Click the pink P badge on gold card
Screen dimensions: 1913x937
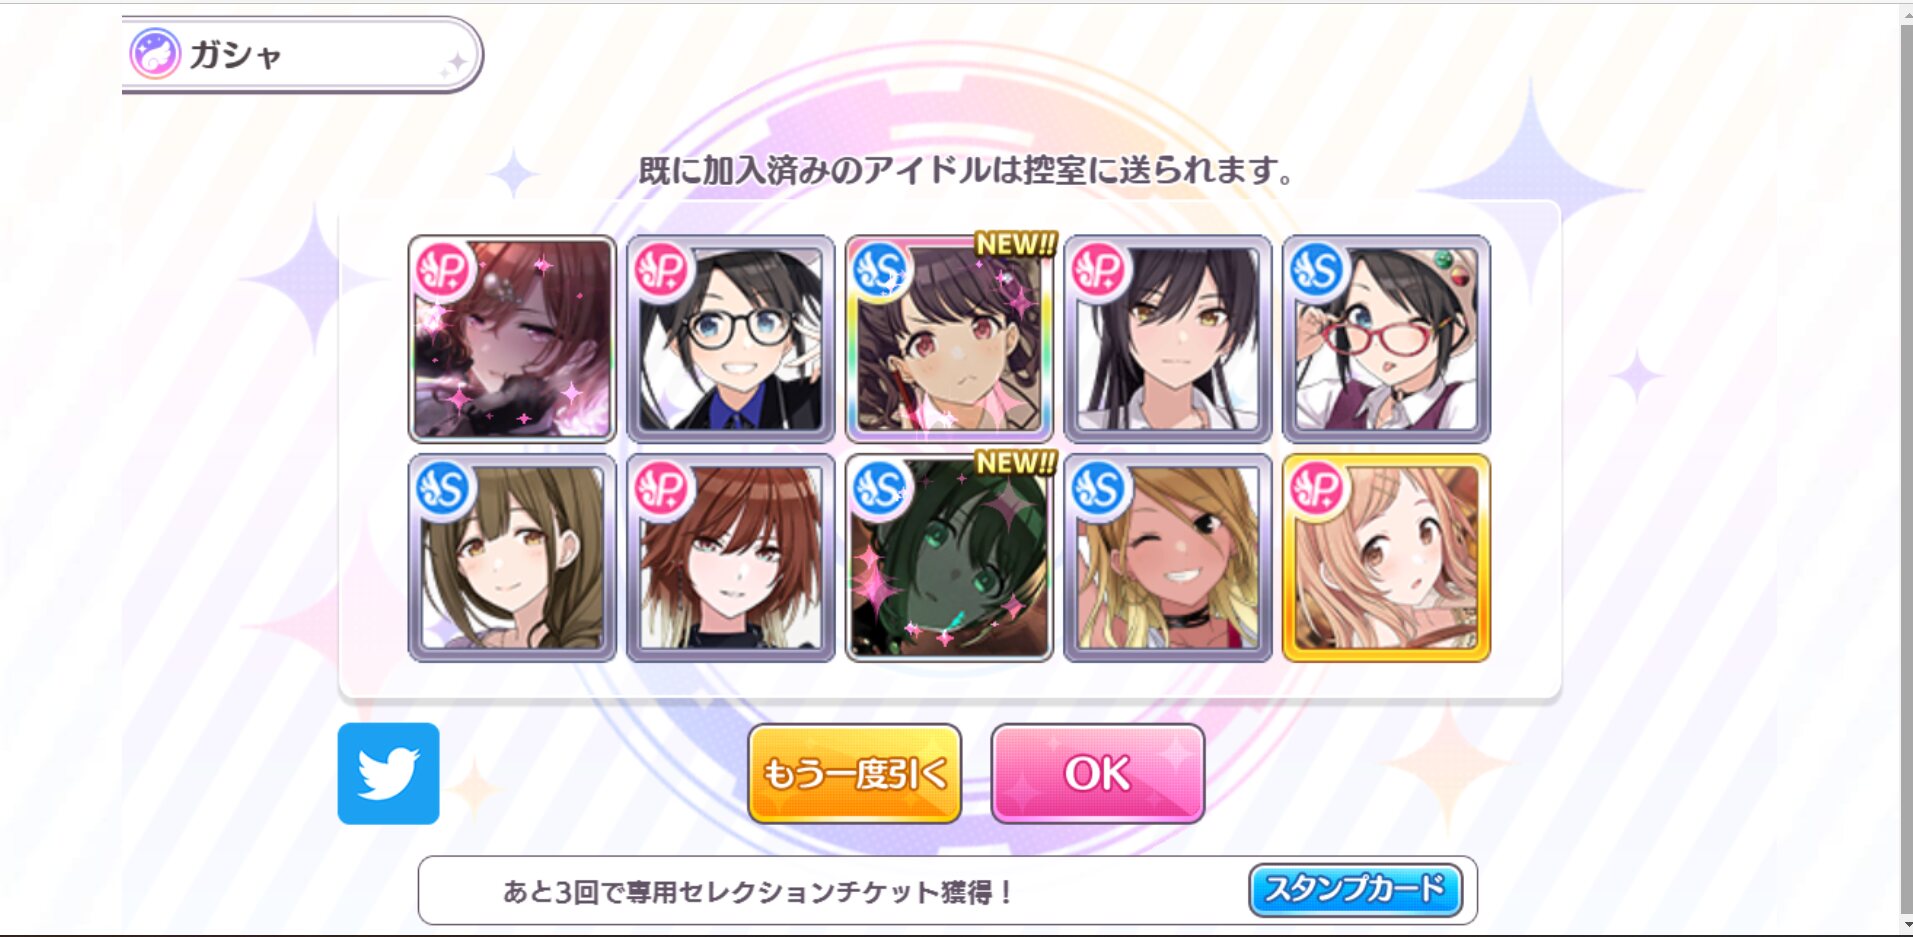[1317, 489]
